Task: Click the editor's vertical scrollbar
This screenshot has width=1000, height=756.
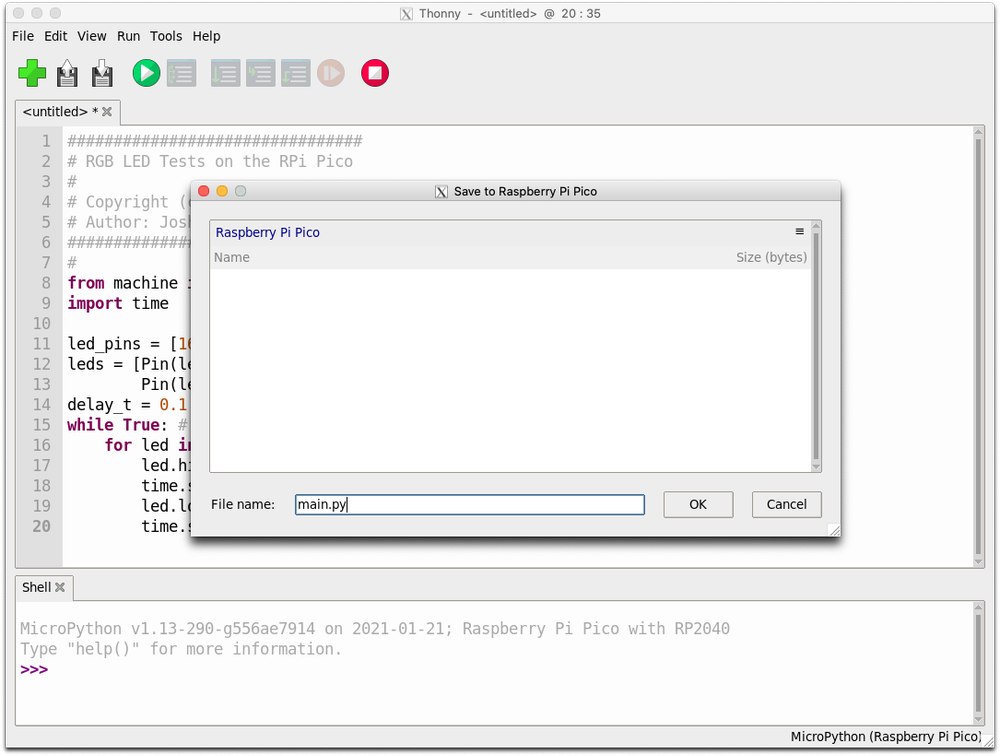Action: (978, 347)
